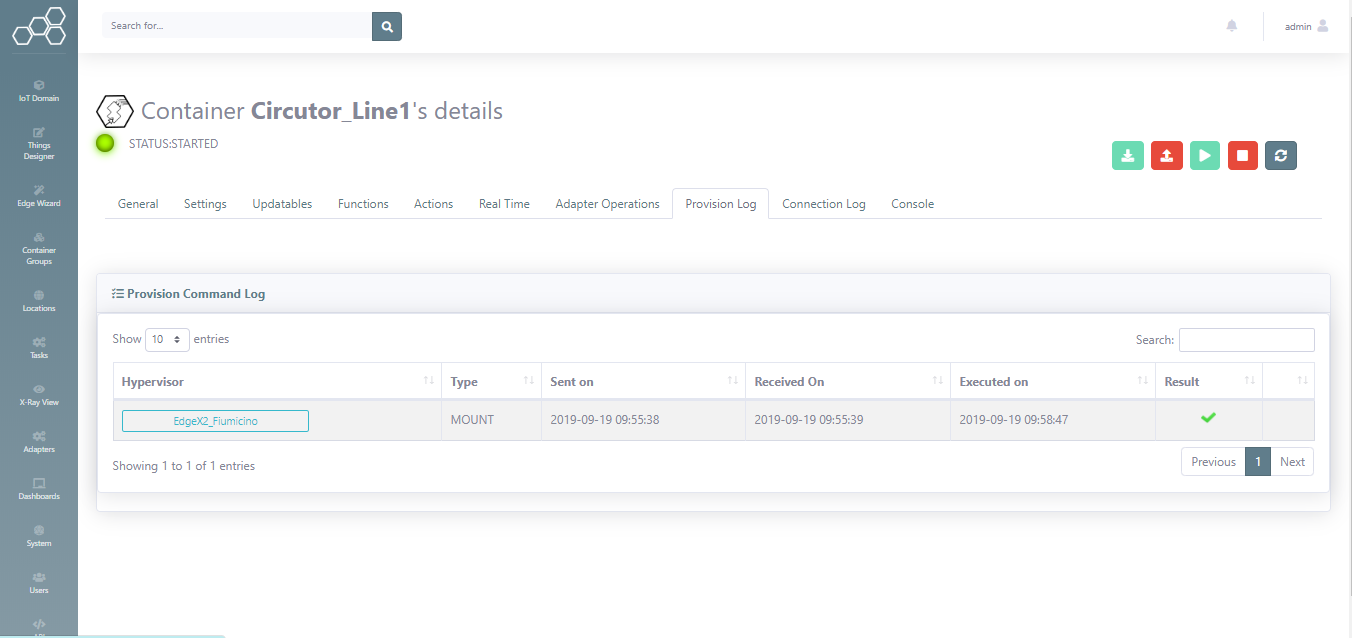Open the System sidebar section

pos(39,536)
